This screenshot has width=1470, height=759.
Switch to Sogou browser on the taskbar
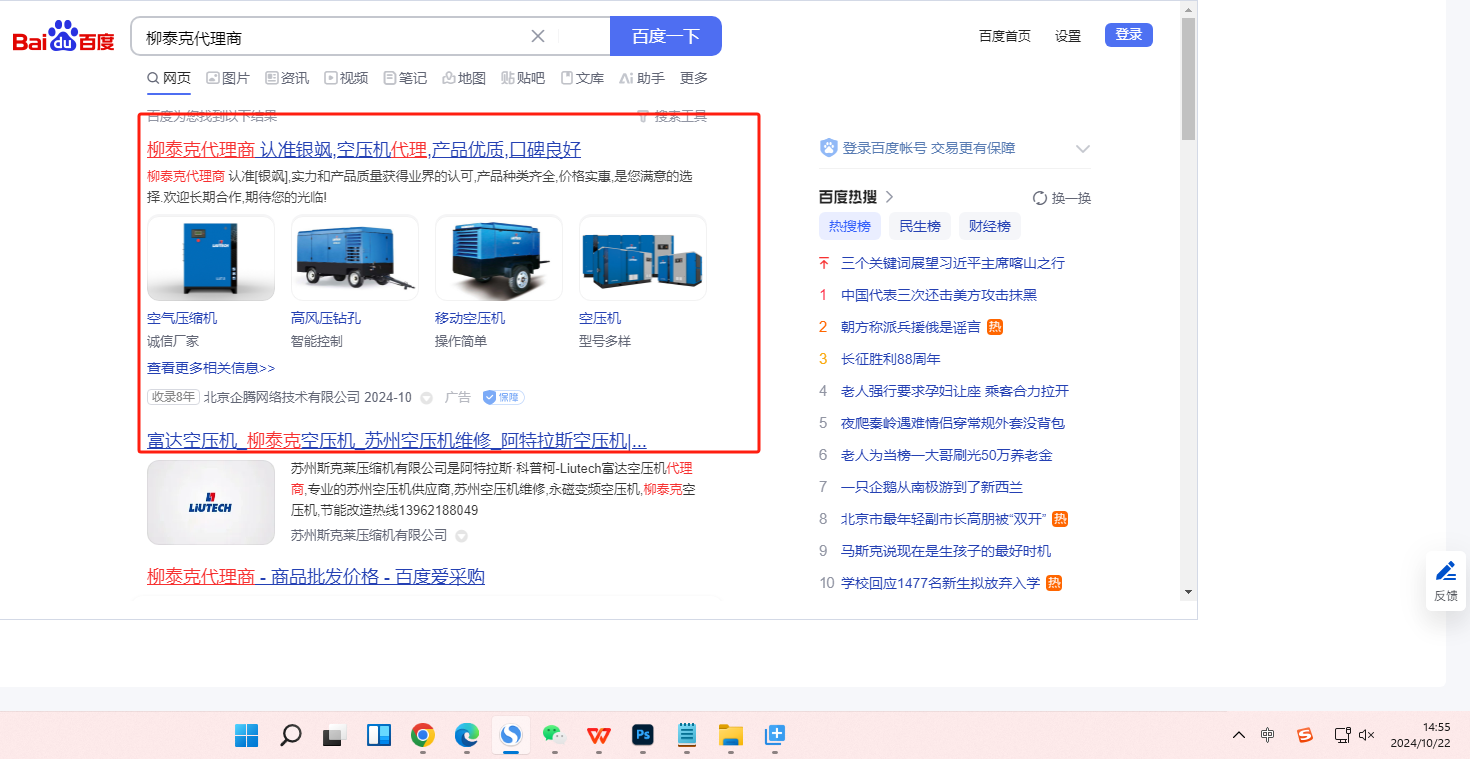511,736
